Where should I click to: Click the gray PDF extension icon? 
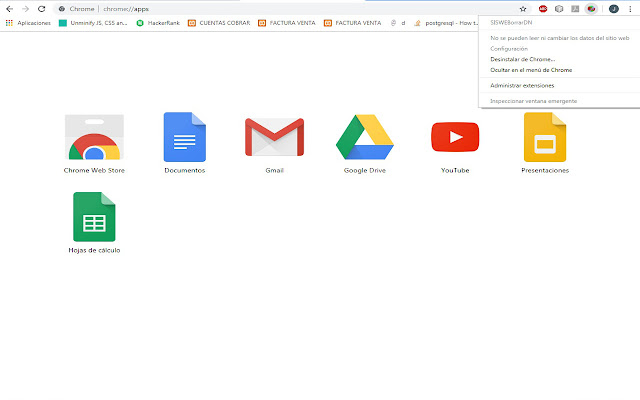coord(575,9)
